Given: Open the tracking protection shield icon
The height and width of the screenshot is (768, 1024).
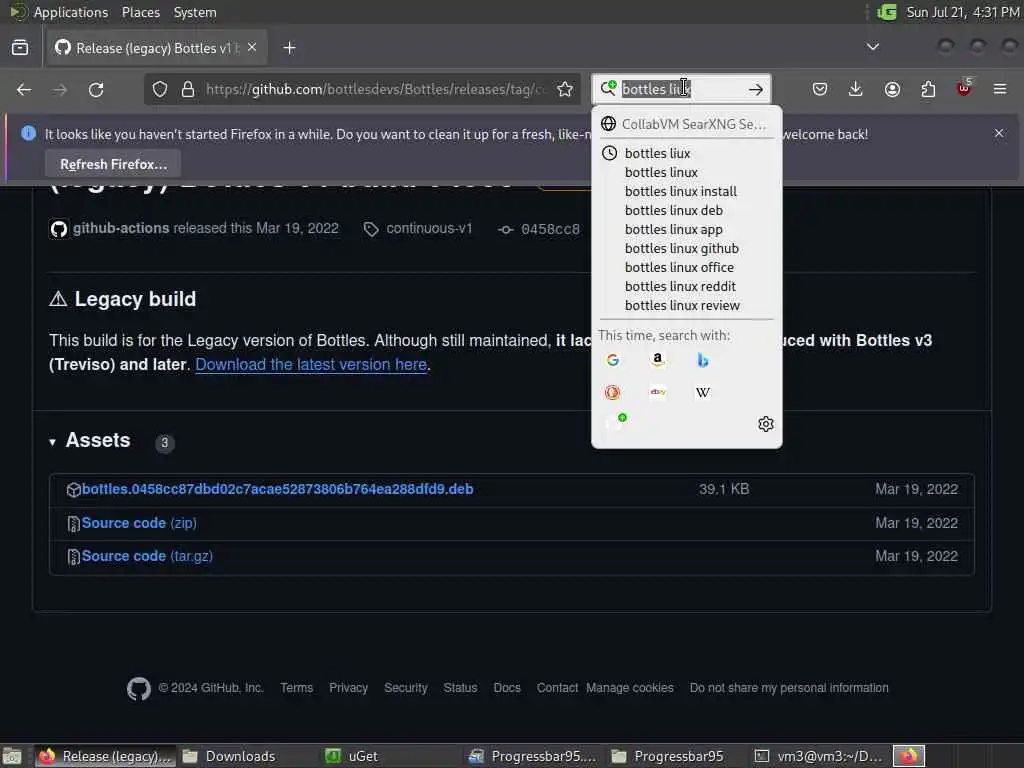Looking at the screenshot, I should click(160, 89).
